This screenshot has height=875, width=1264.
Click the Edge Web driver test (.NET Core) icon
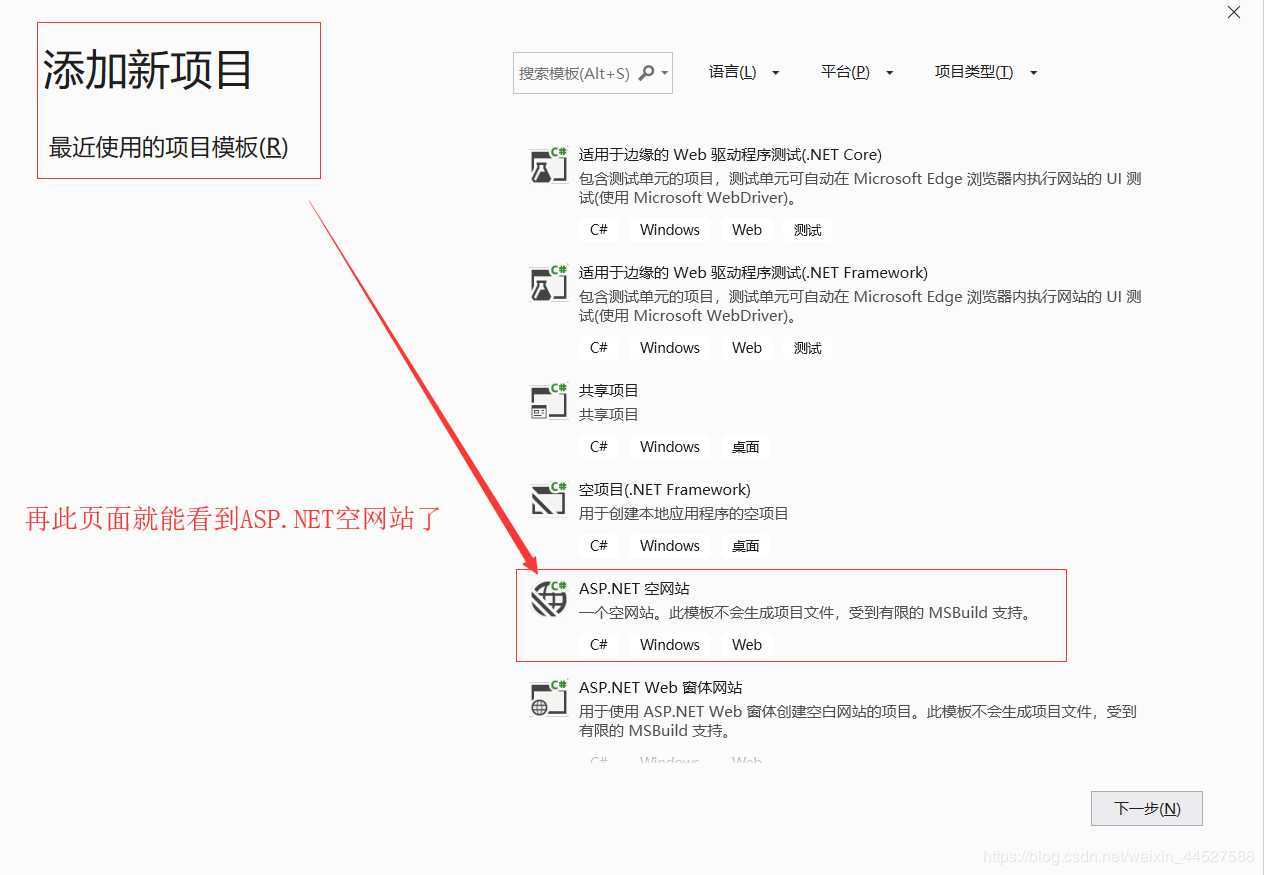549,165
